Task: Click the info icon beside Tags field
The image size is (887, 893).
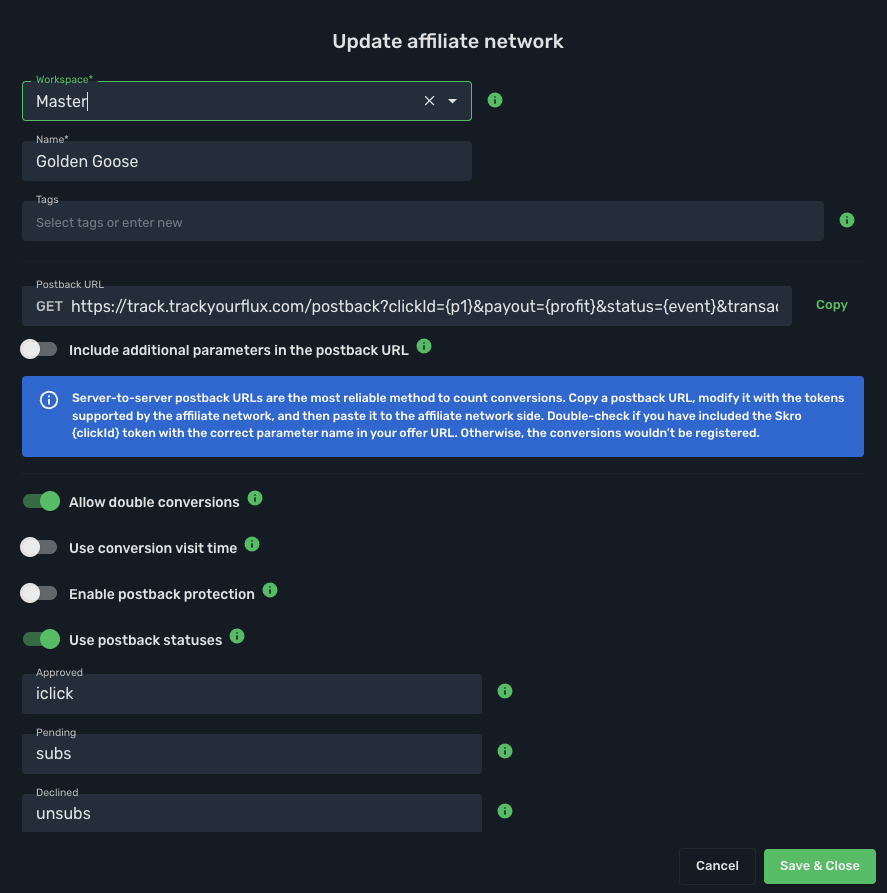Action: pyautogui.click(x=847, y=220)
